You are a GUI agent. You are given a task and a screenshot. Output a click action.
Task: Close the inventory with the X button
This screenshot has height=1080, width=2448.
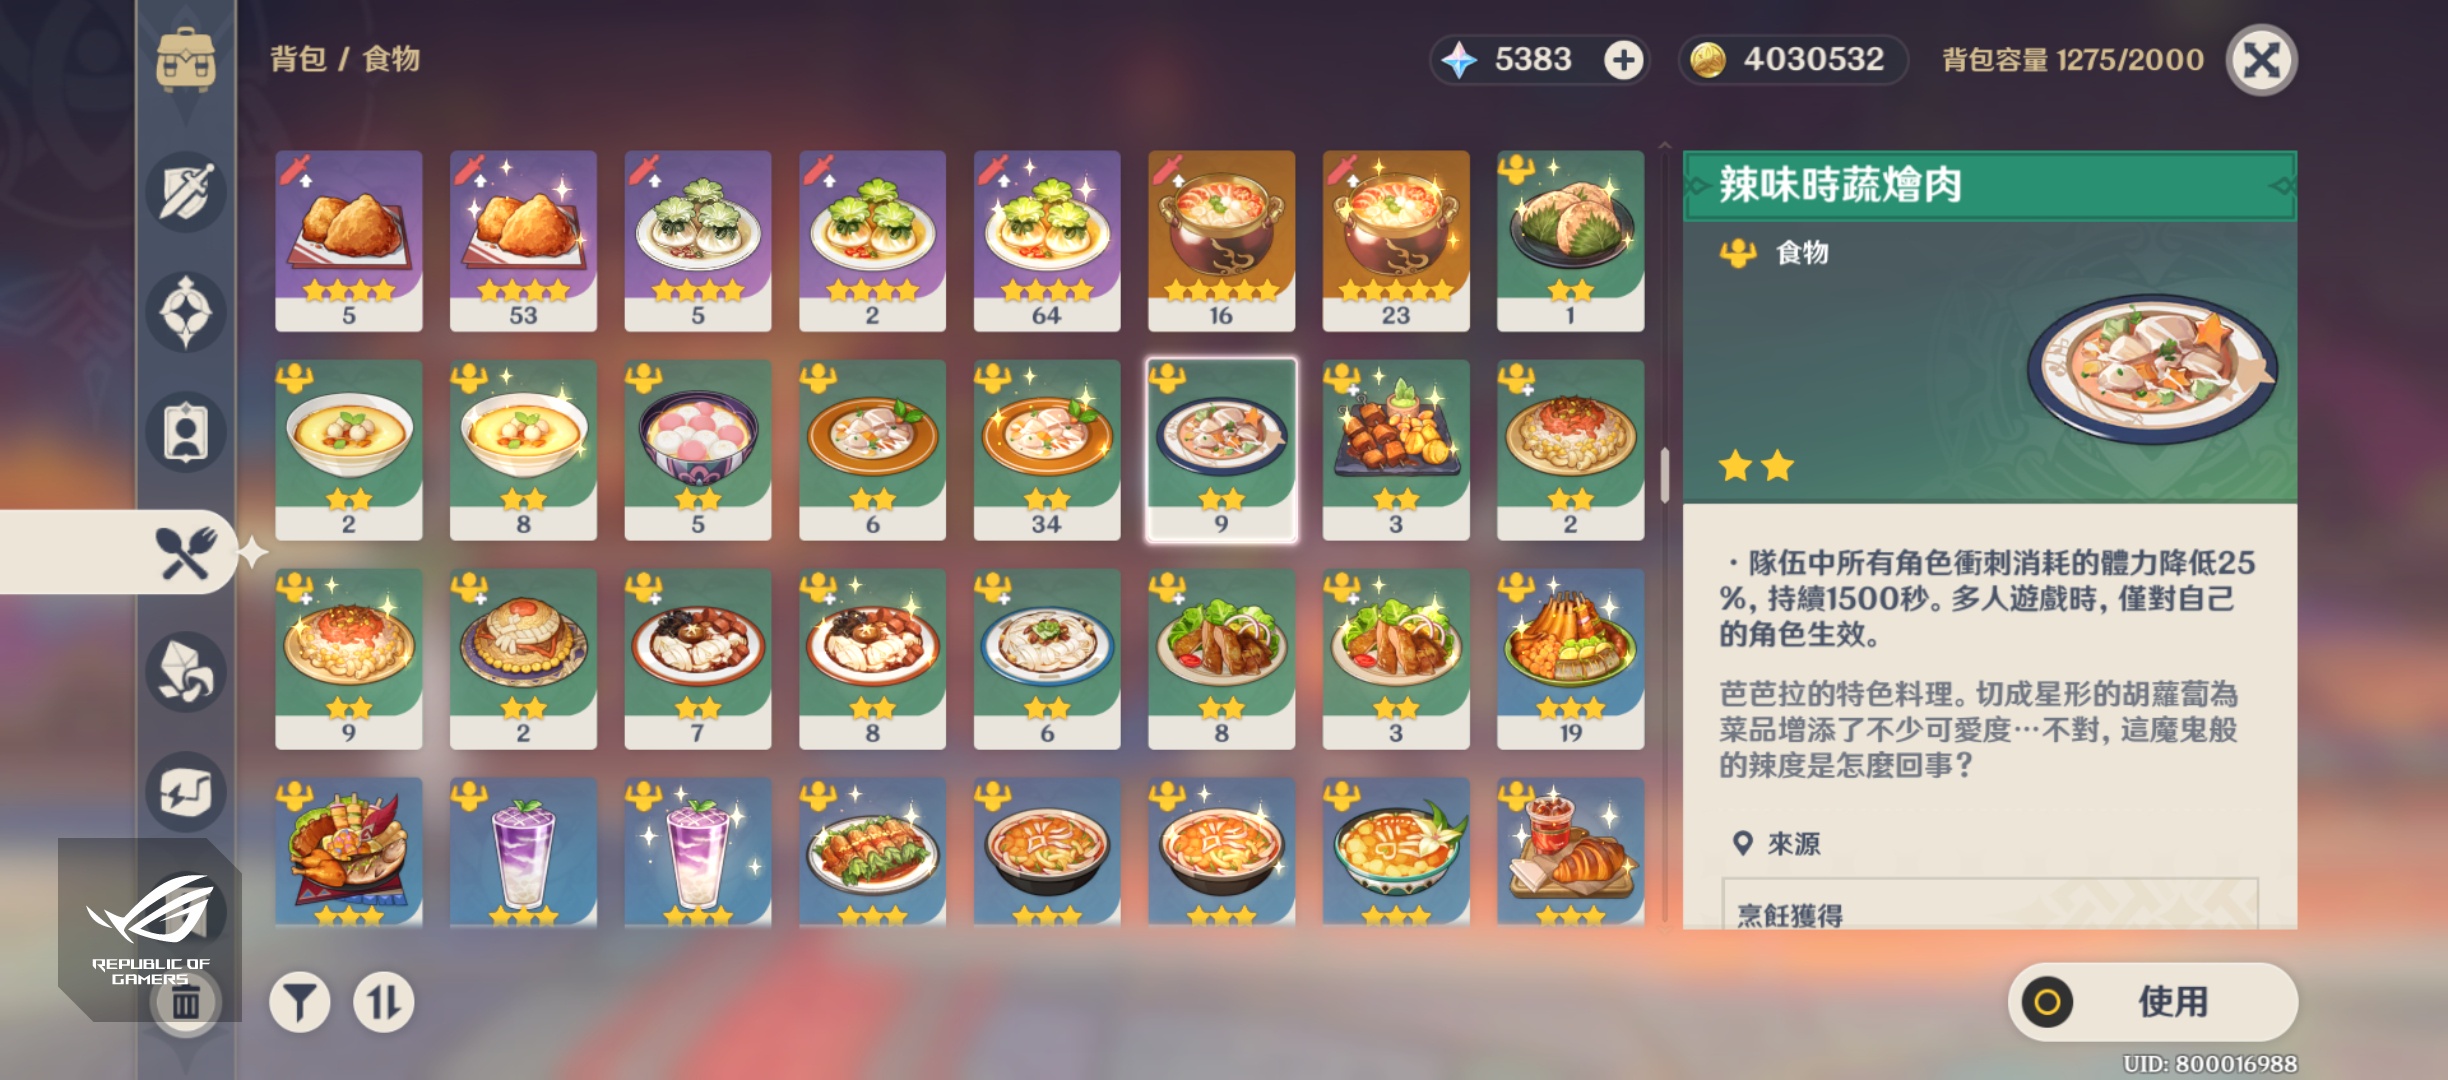pos(2262,60)
